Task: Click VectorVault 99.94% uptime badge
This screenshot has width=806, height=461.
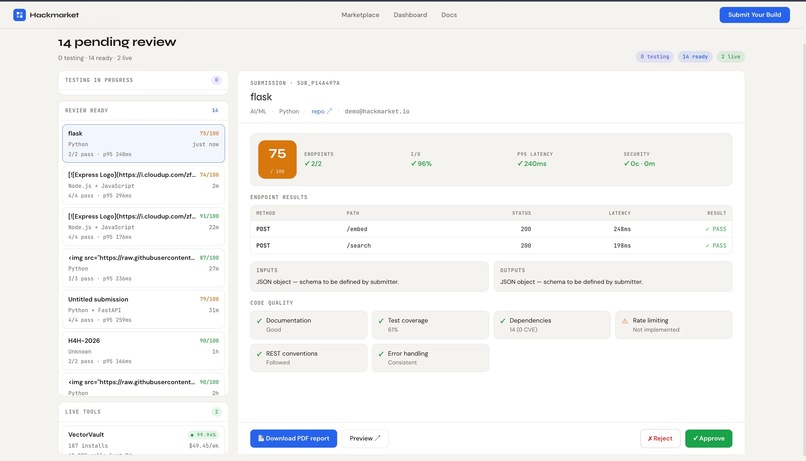Action: 203,435
